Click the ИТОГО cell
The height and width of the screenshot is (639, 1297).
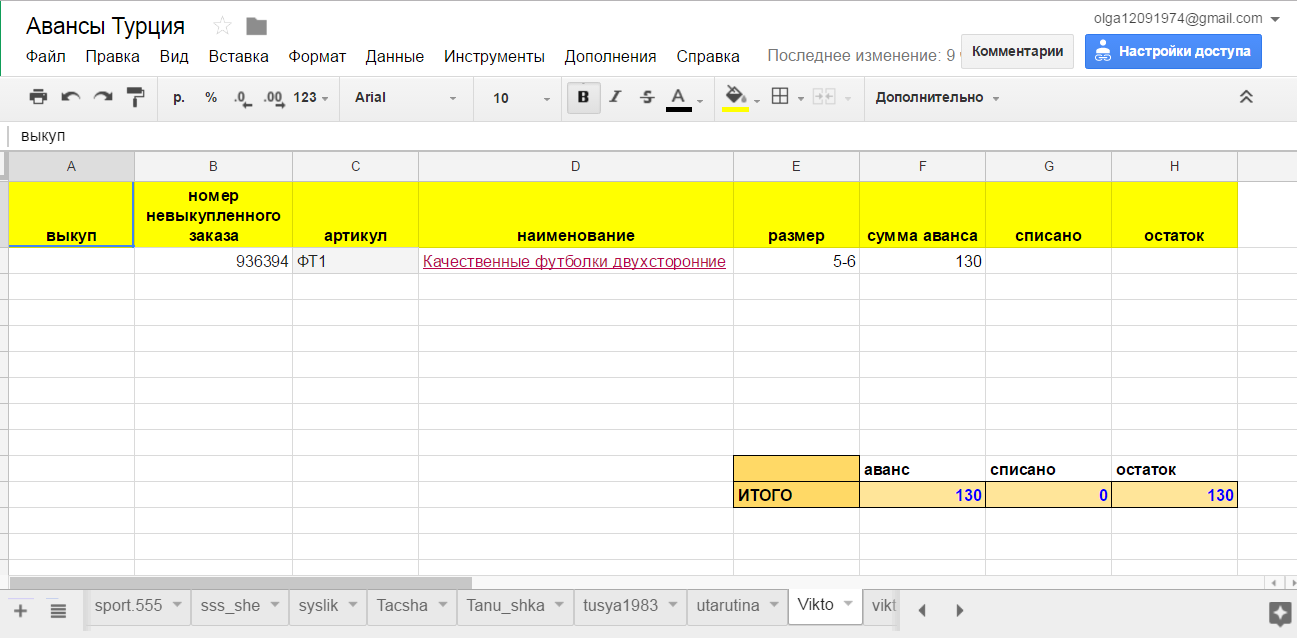pyautogui.click(x=796, y=495)
